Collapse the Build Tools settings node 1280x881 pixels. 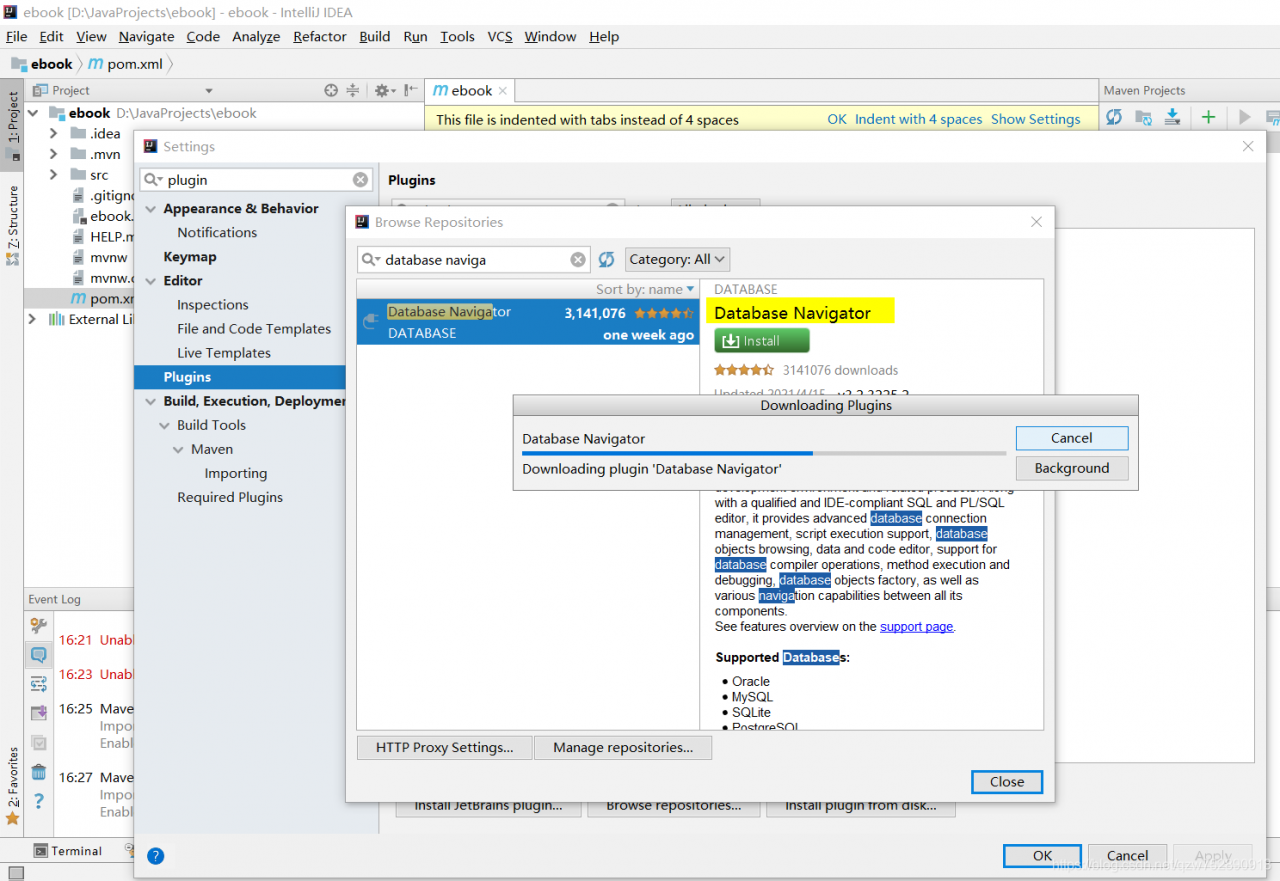point(165,425)
